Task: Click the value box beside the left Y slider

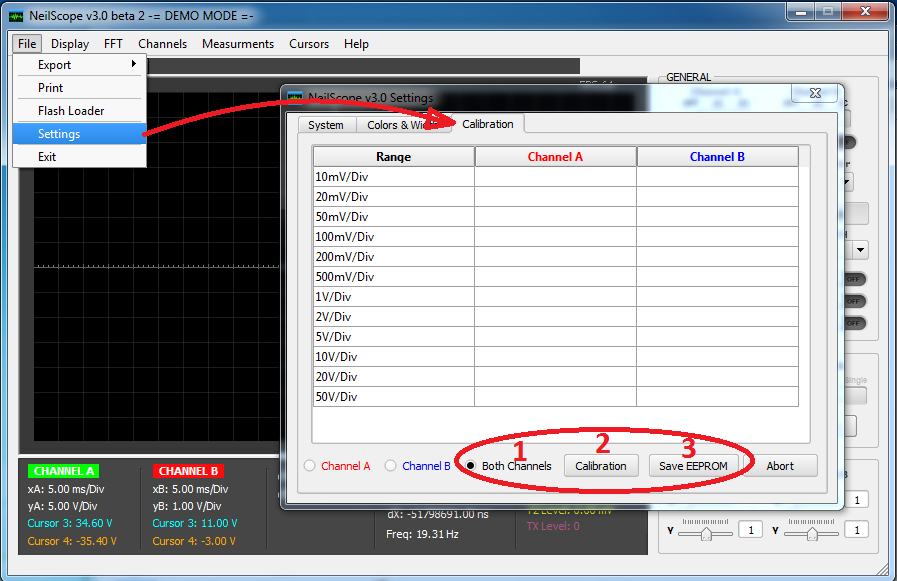Action: coord(751,530)
